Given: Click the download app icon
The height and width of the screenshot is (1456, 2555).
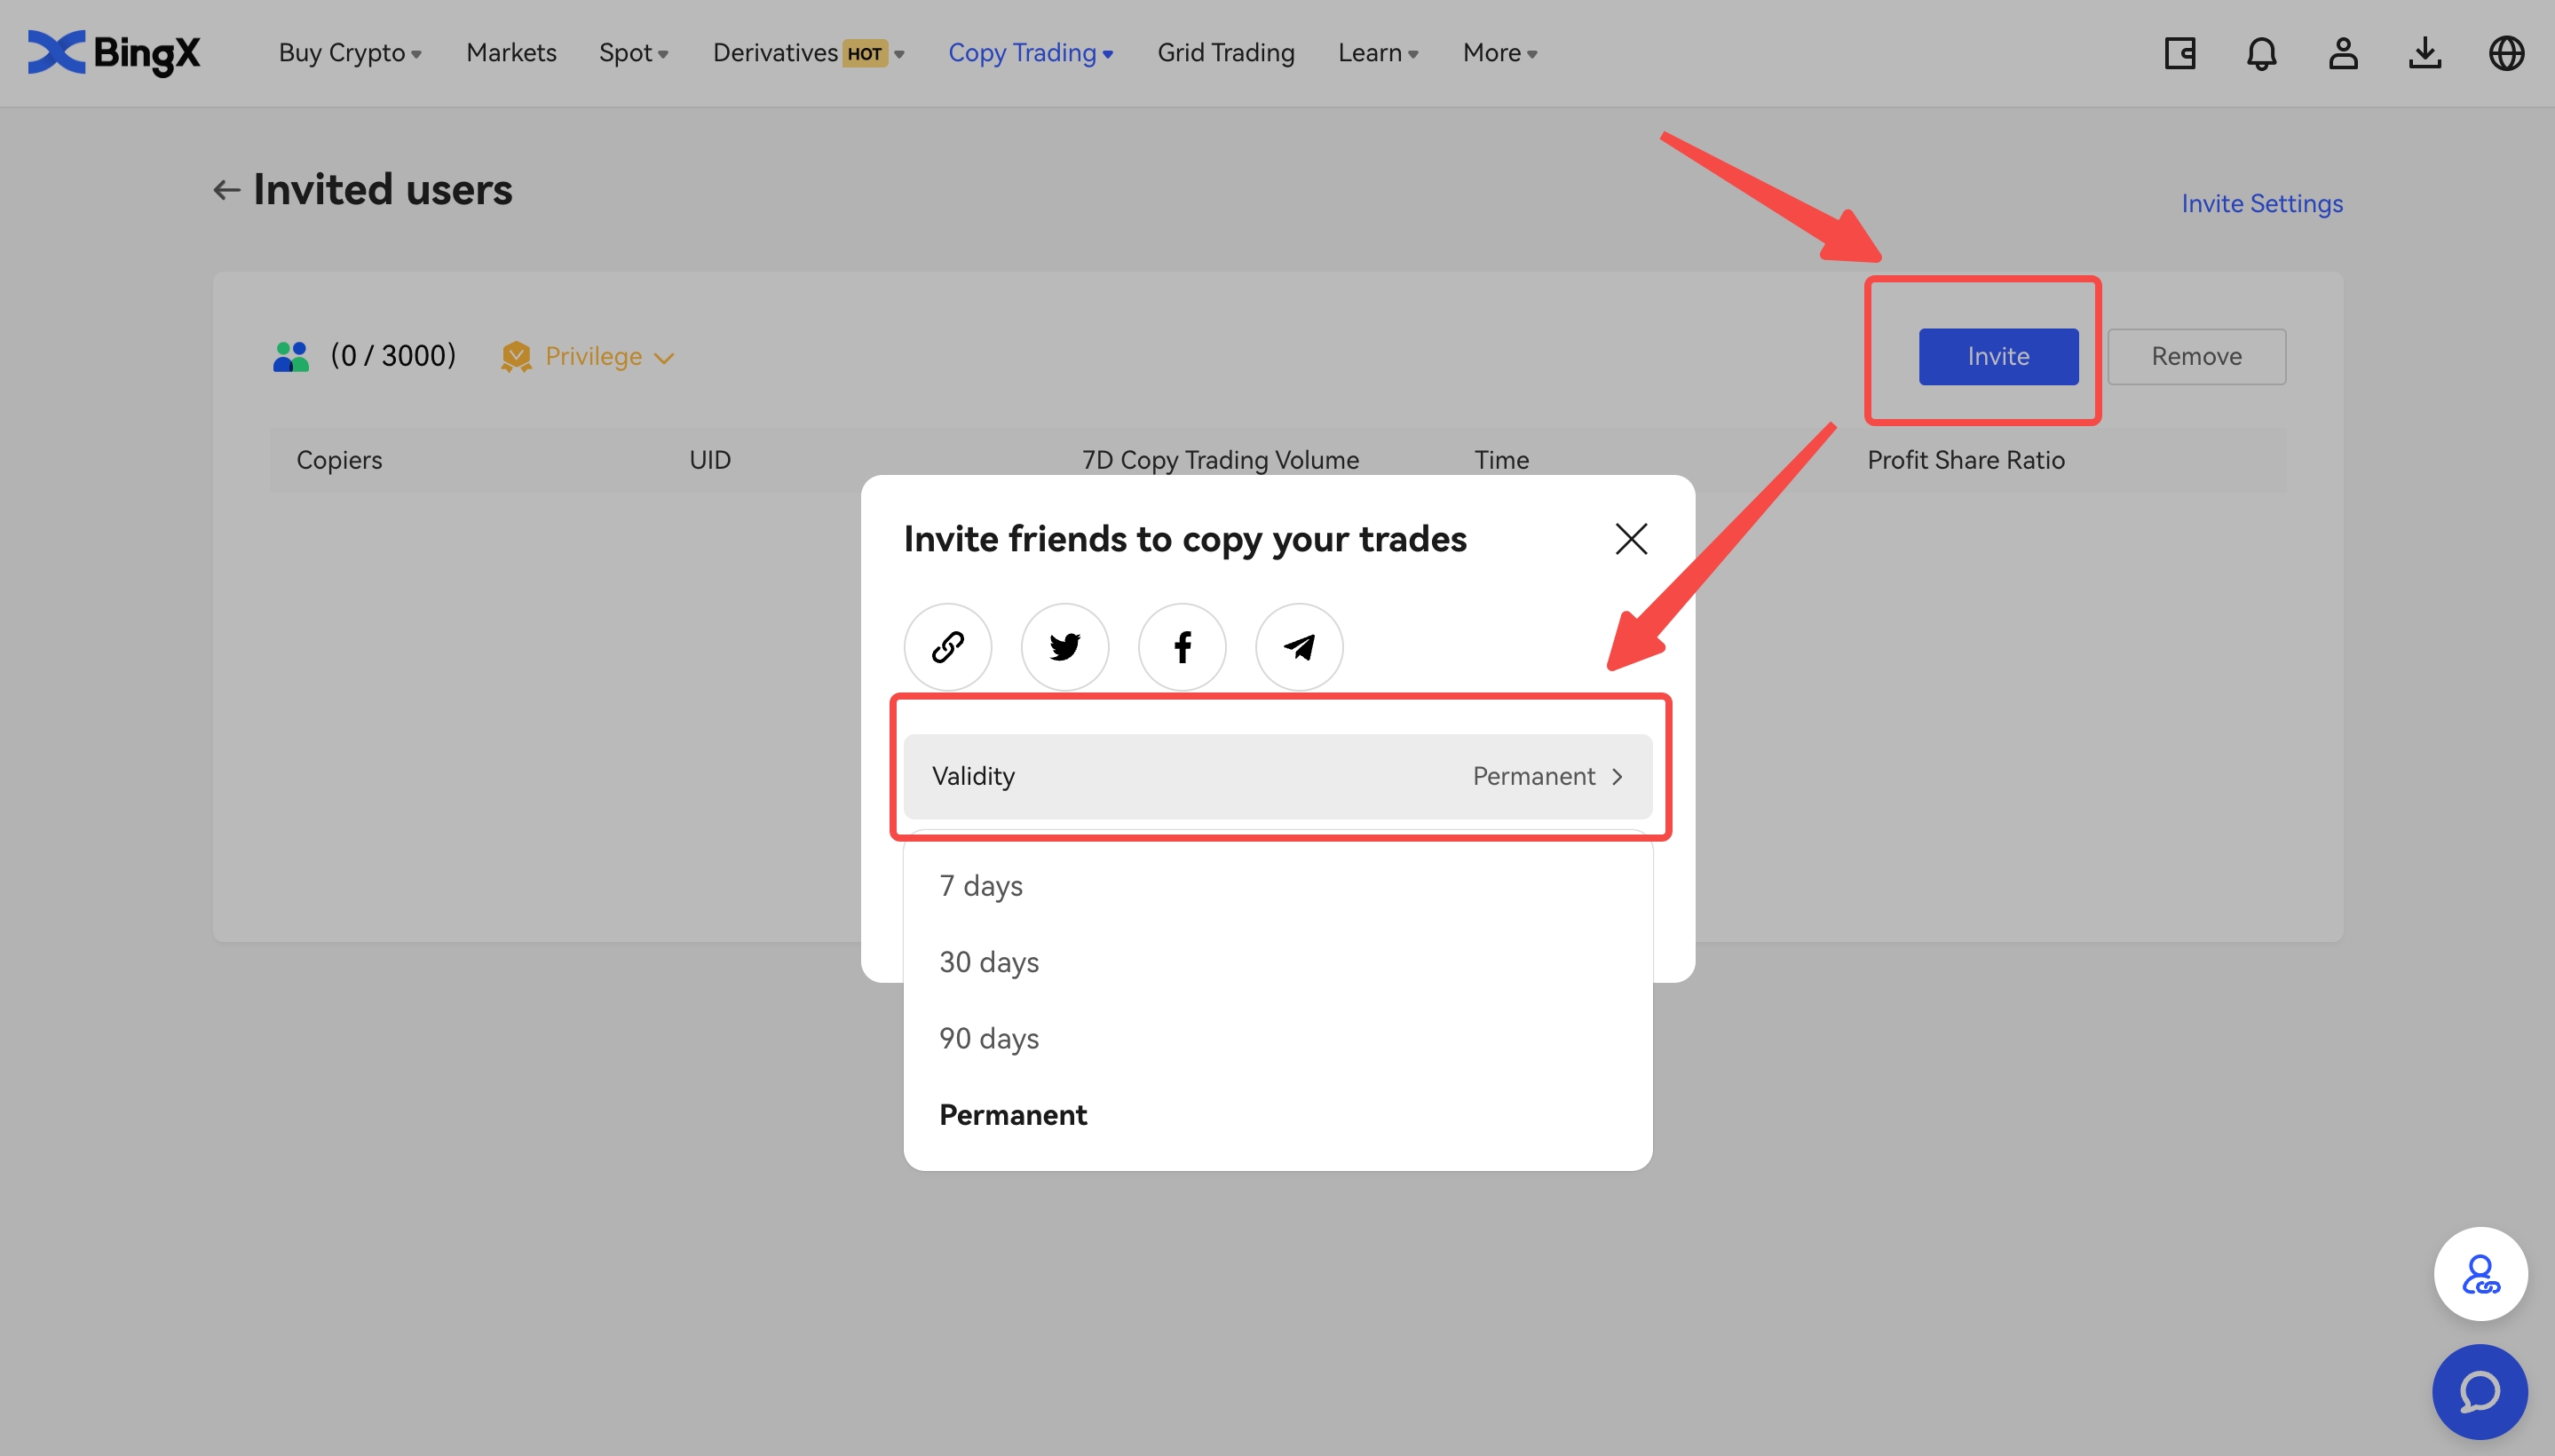Looking at the screenshot, I should click(x=2424, y=53).
